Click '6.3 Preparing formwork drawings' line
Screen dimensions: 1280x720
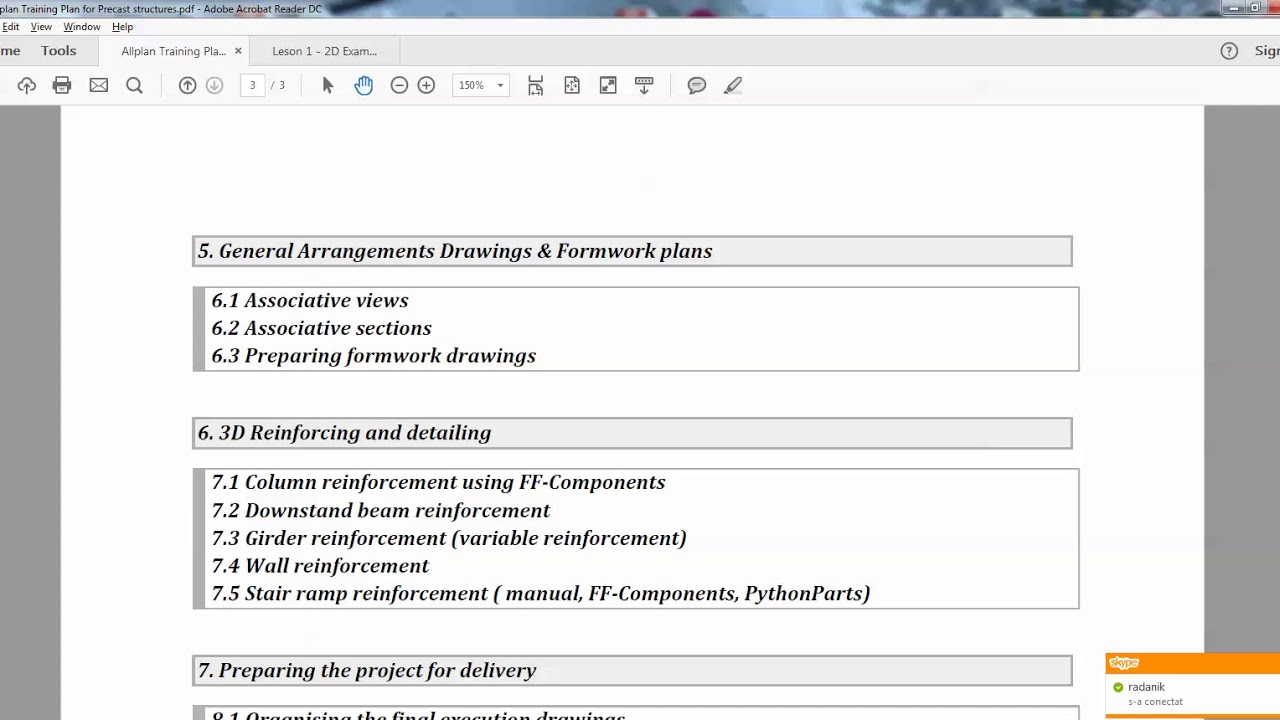pyautogui.click(x=373, y=356)
